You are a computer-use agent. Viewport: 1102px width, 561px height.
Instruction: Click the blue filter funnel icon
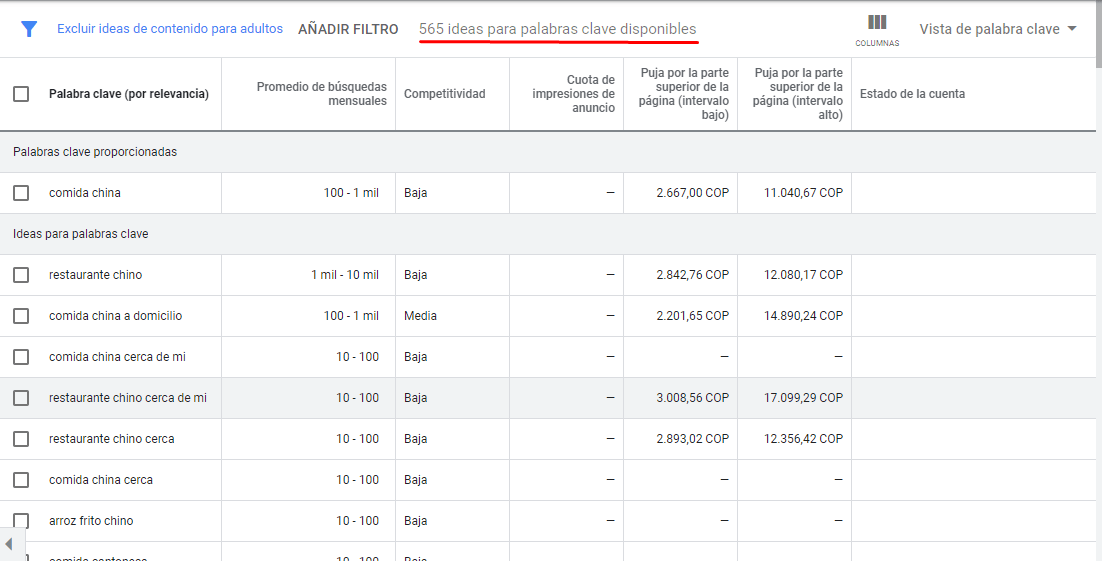(x=29, y=29)
